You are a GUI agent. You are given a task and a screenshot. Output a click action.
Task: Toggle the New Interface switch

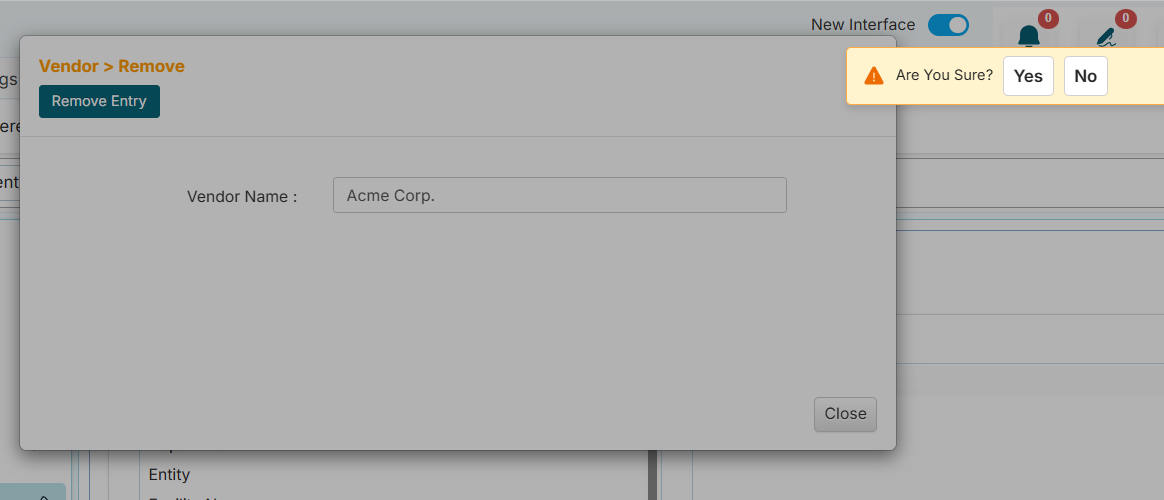[948, 25]
